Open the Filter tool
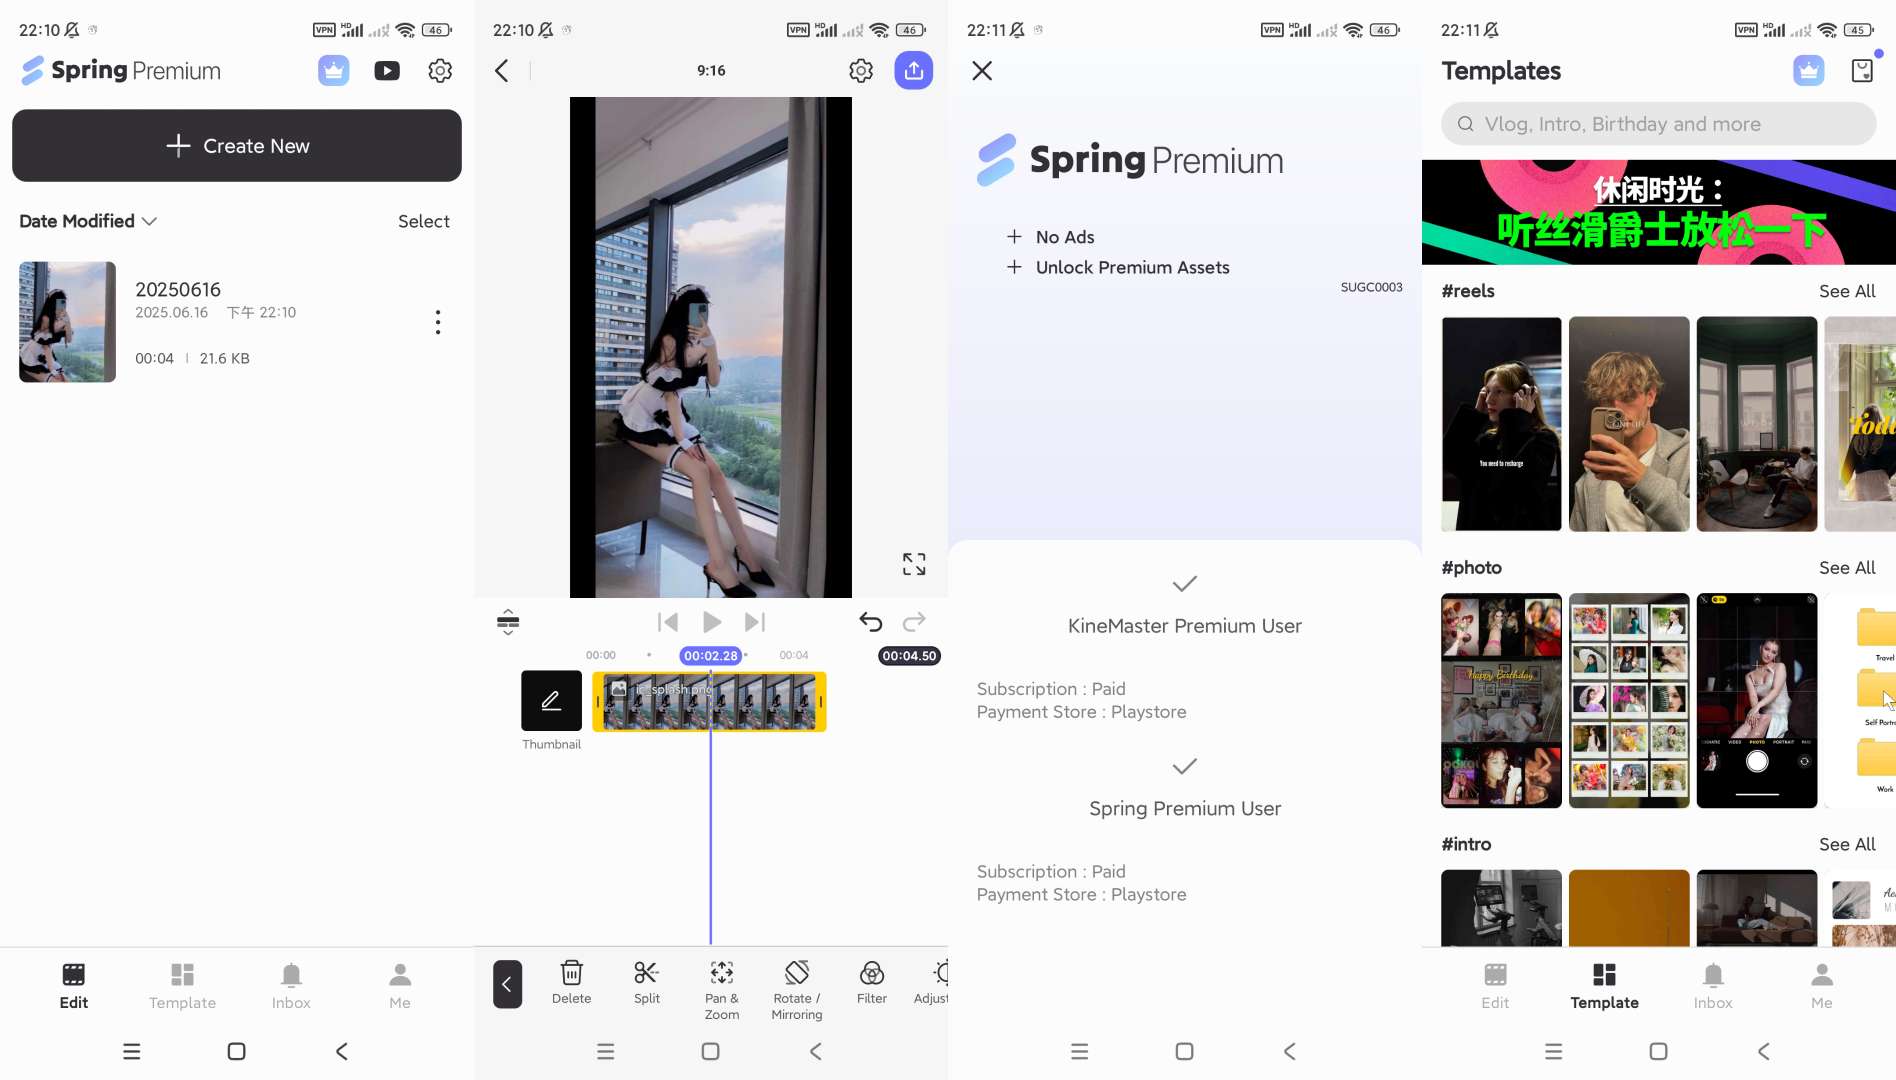The width and height of the screenshot is (1896, 1080). point(872,983)
